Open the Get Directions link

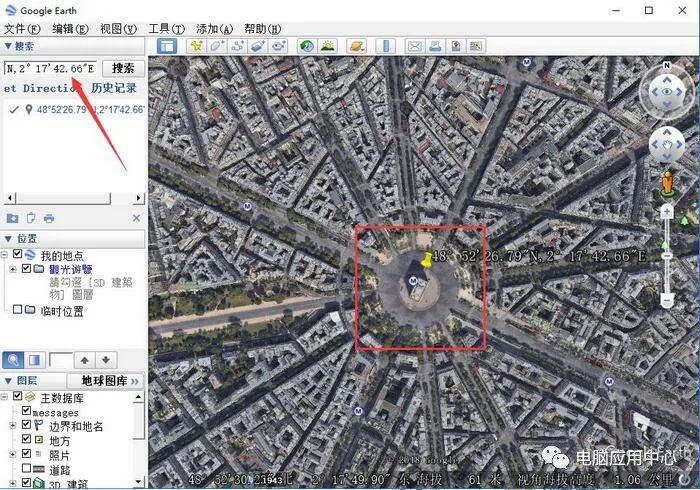pyautogui.click(x=42, y=88)
